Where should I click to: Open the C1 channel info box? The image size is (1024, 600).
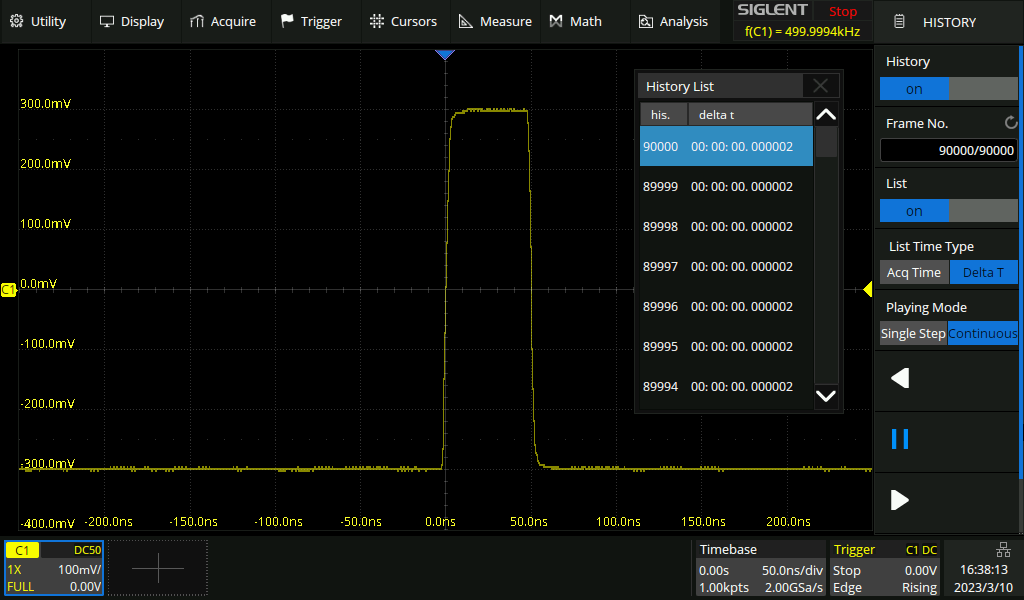(x=54, y=568)
